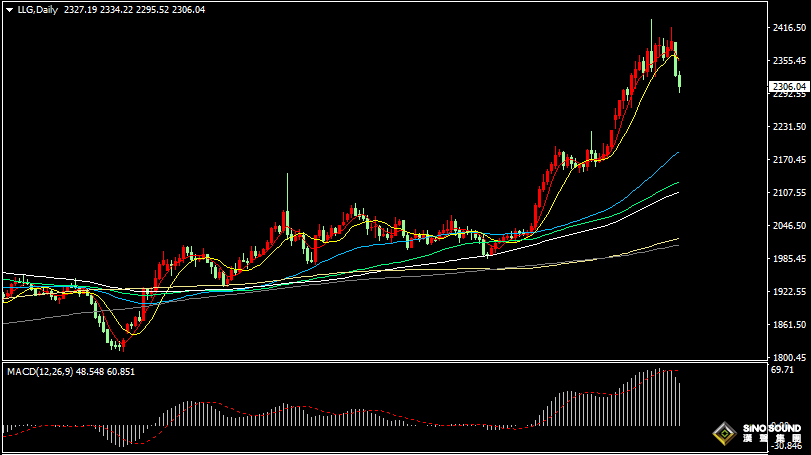Click the 2046.50 price axis label
Screen dimensions: 811x455
click(789, 226)
